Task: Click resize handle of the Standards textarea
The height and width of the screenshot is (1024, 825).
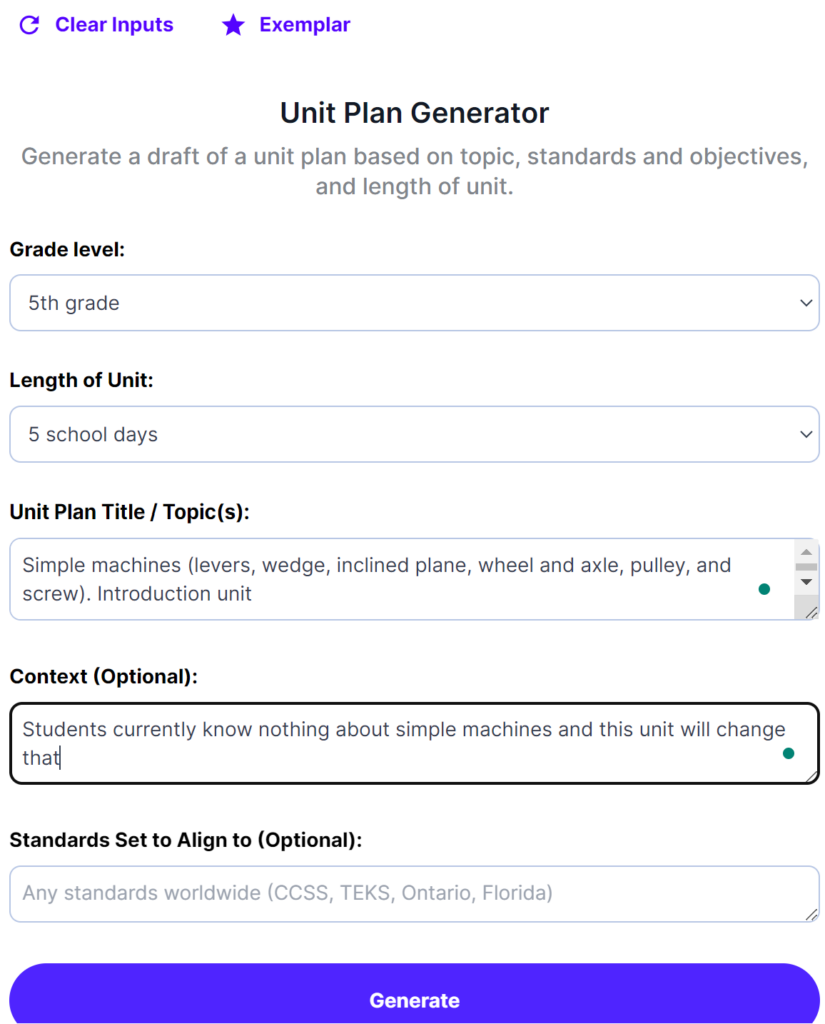Action: coord(812,914)
